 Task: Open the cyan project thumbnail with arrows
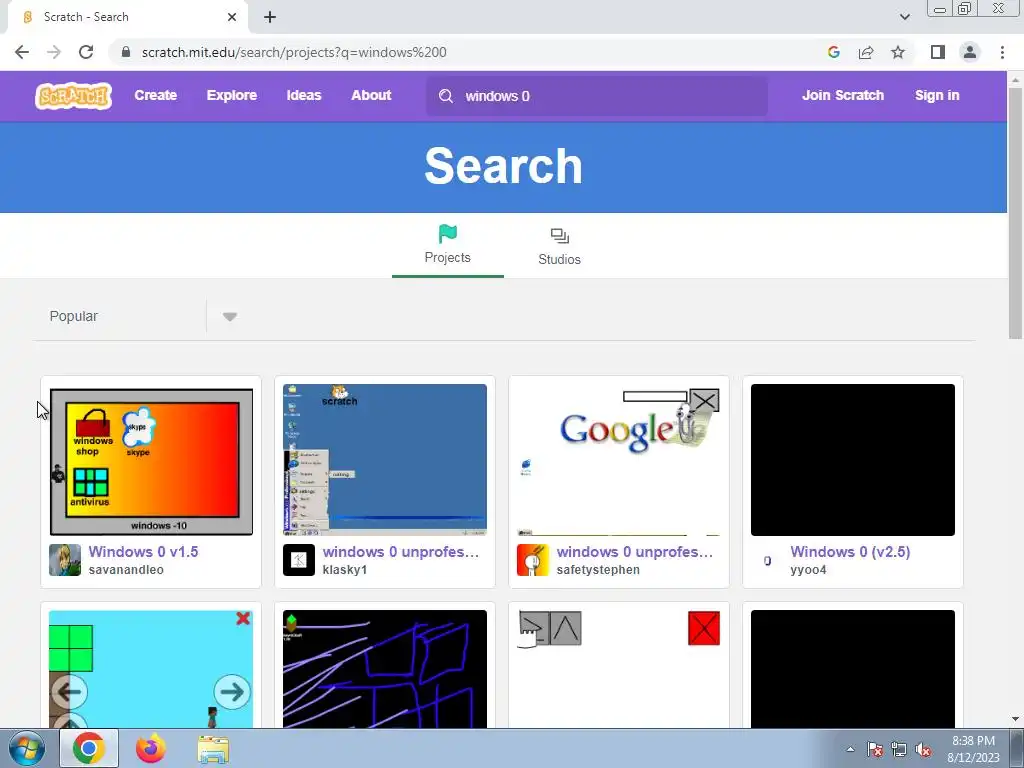[x=151, y=669]
